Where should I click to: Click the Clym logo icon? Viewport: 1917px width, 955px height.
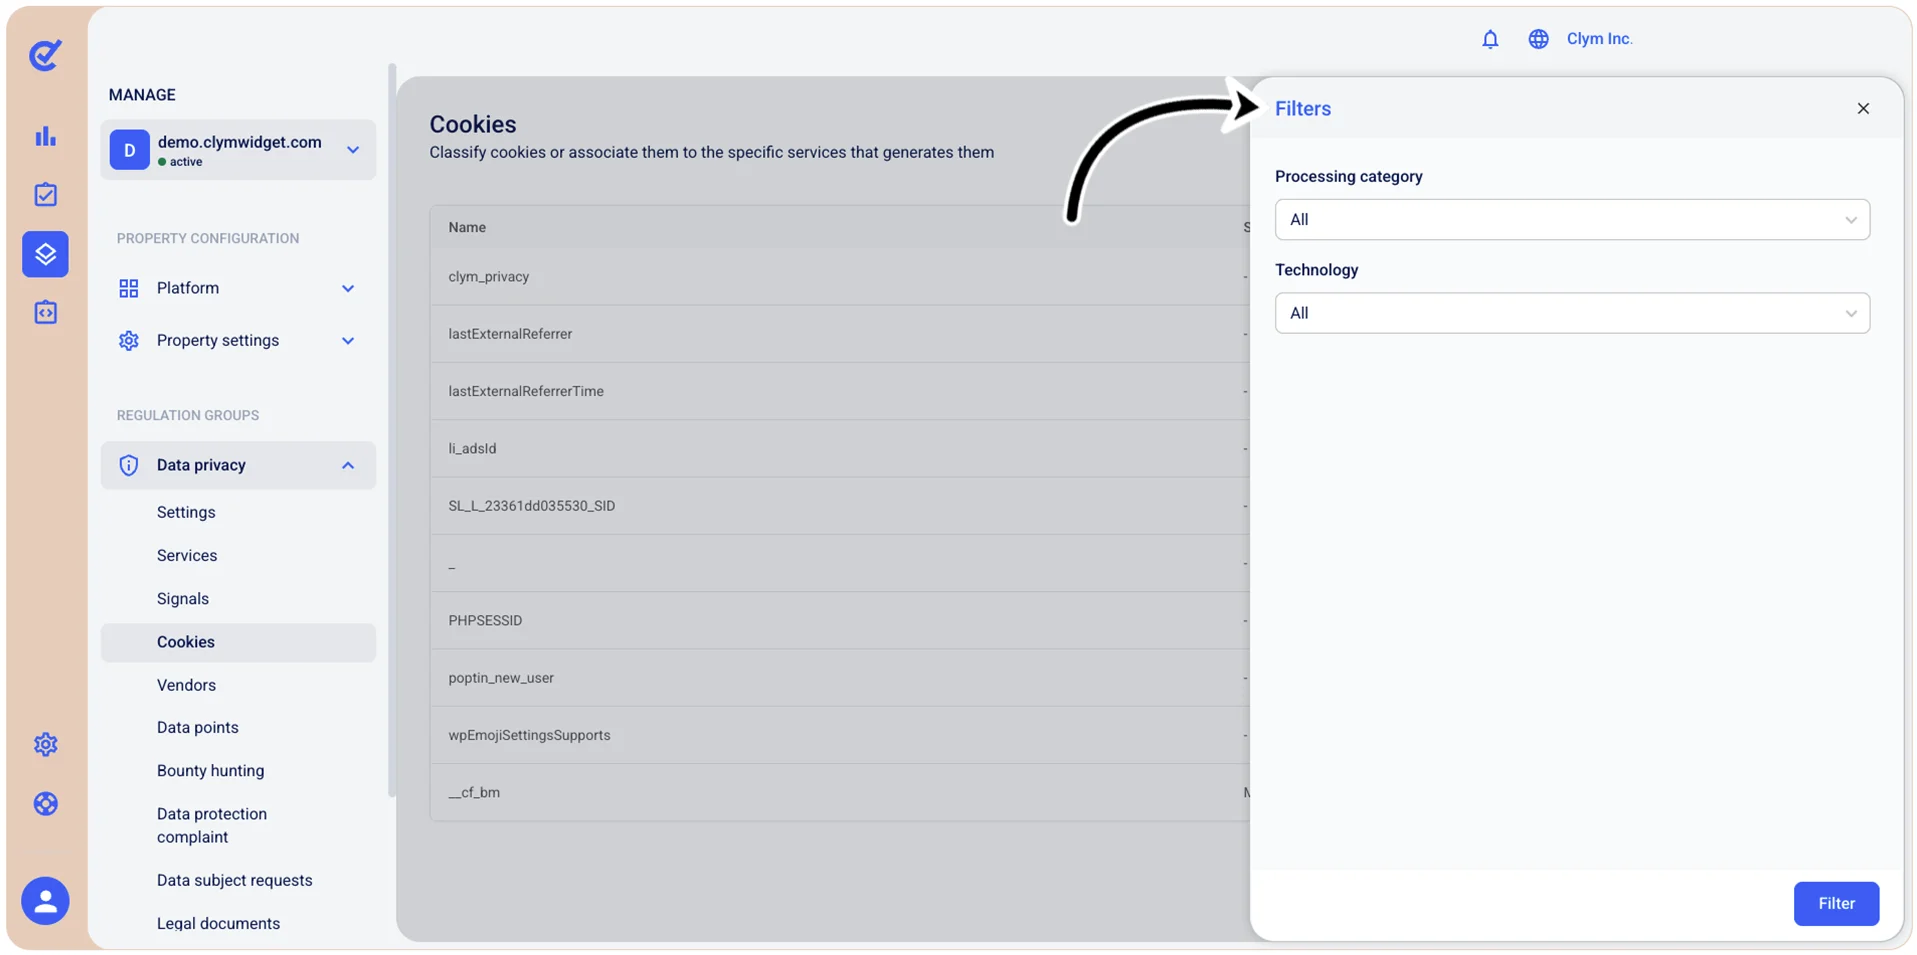[x=45, y=55]
